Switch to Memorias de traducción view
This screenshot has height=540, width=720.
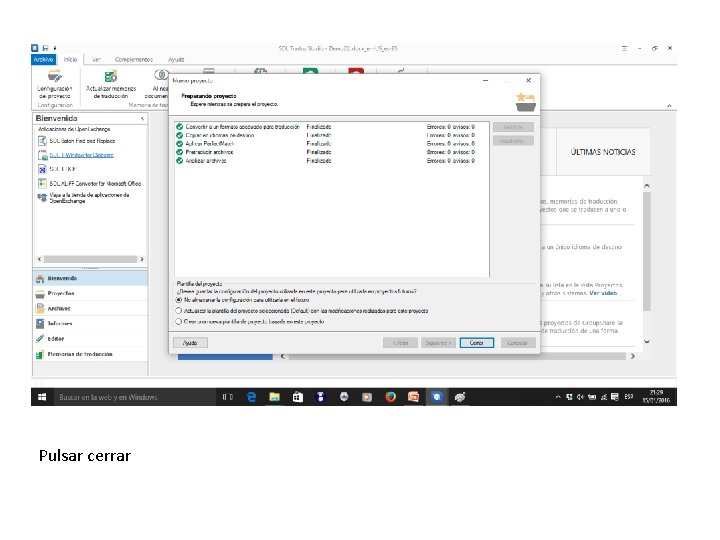pyautogui.click(x=90, y=354)
